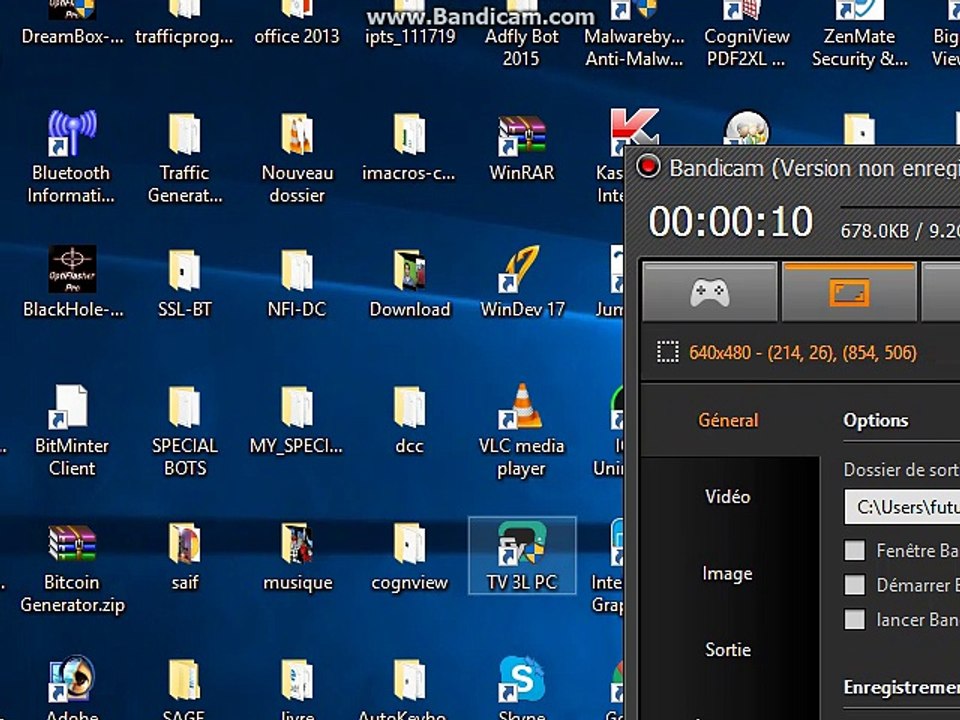Open the SPECIAL BOTS folder

tap(184, 430)
